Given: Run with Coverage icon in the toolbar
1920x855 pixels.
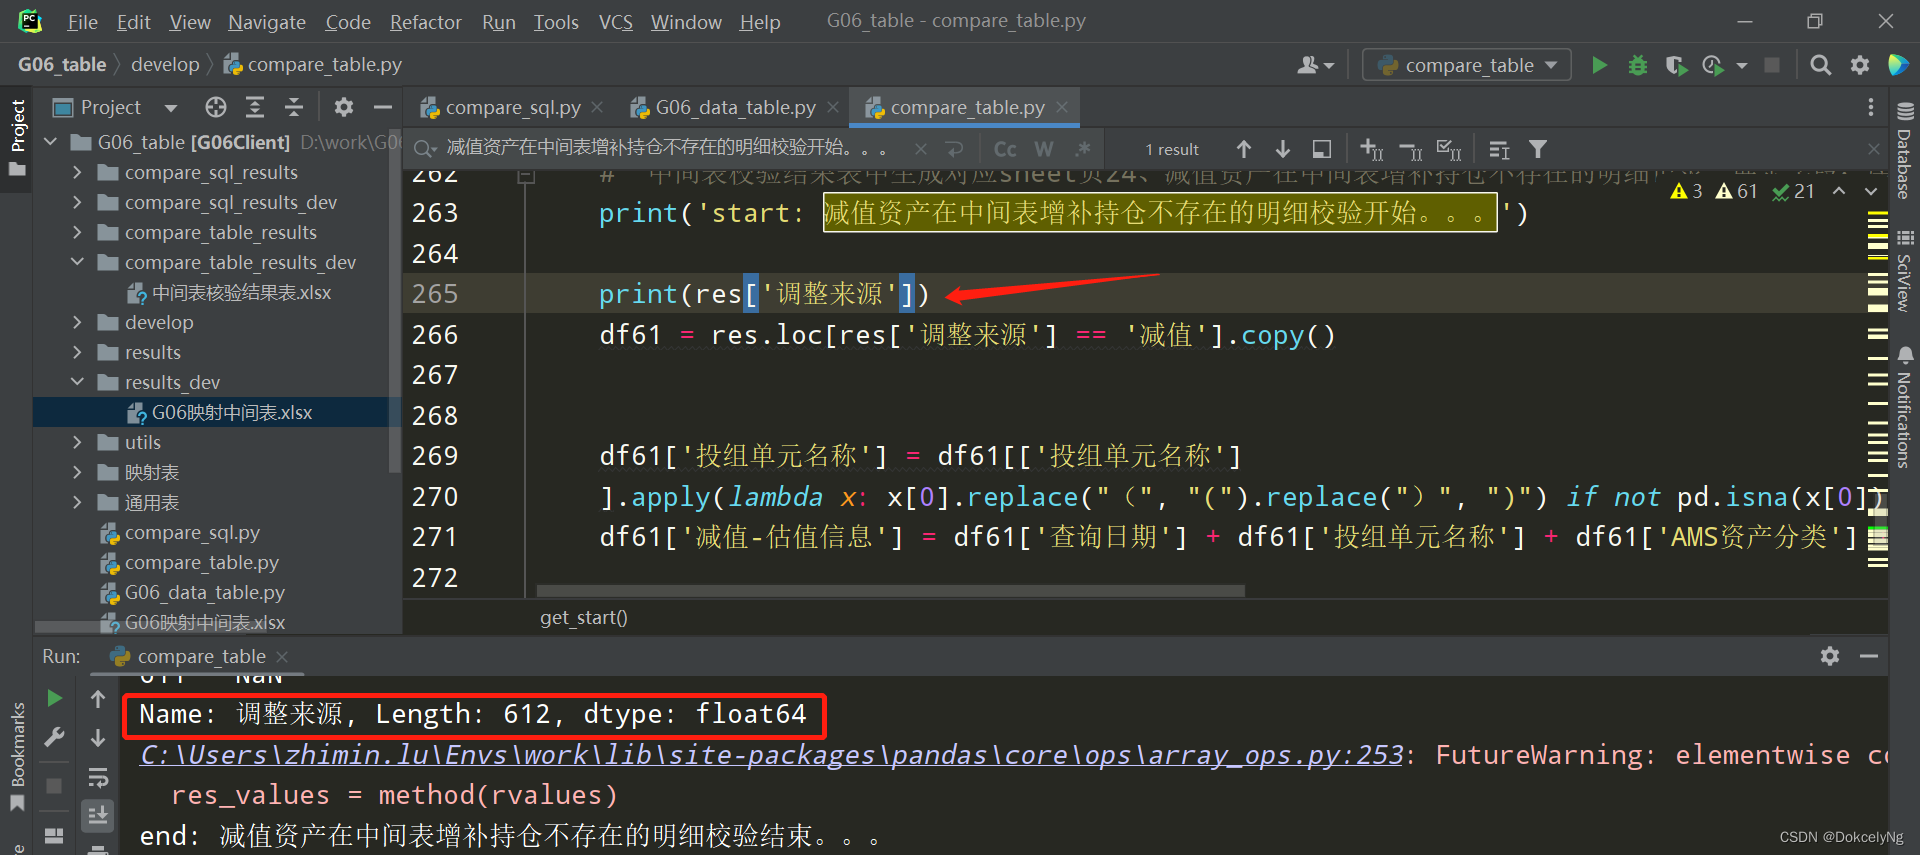Looking at the screenshot, I should (1676, 65).
